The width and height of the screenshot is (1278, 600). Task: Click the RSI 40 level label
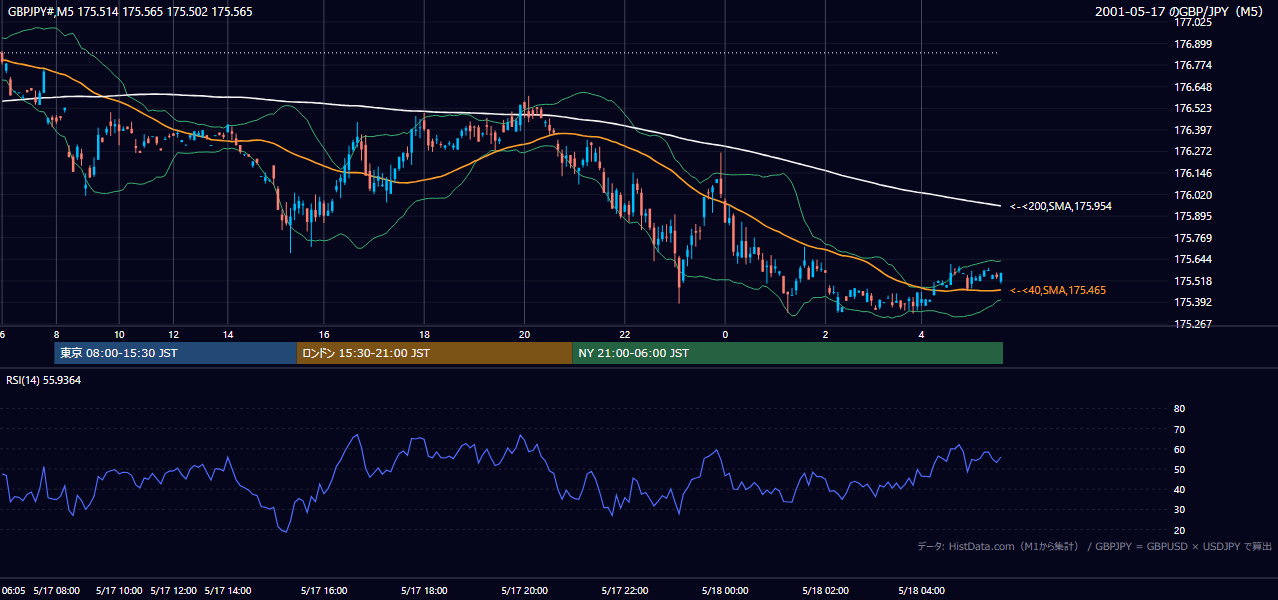coord(1179,489)
